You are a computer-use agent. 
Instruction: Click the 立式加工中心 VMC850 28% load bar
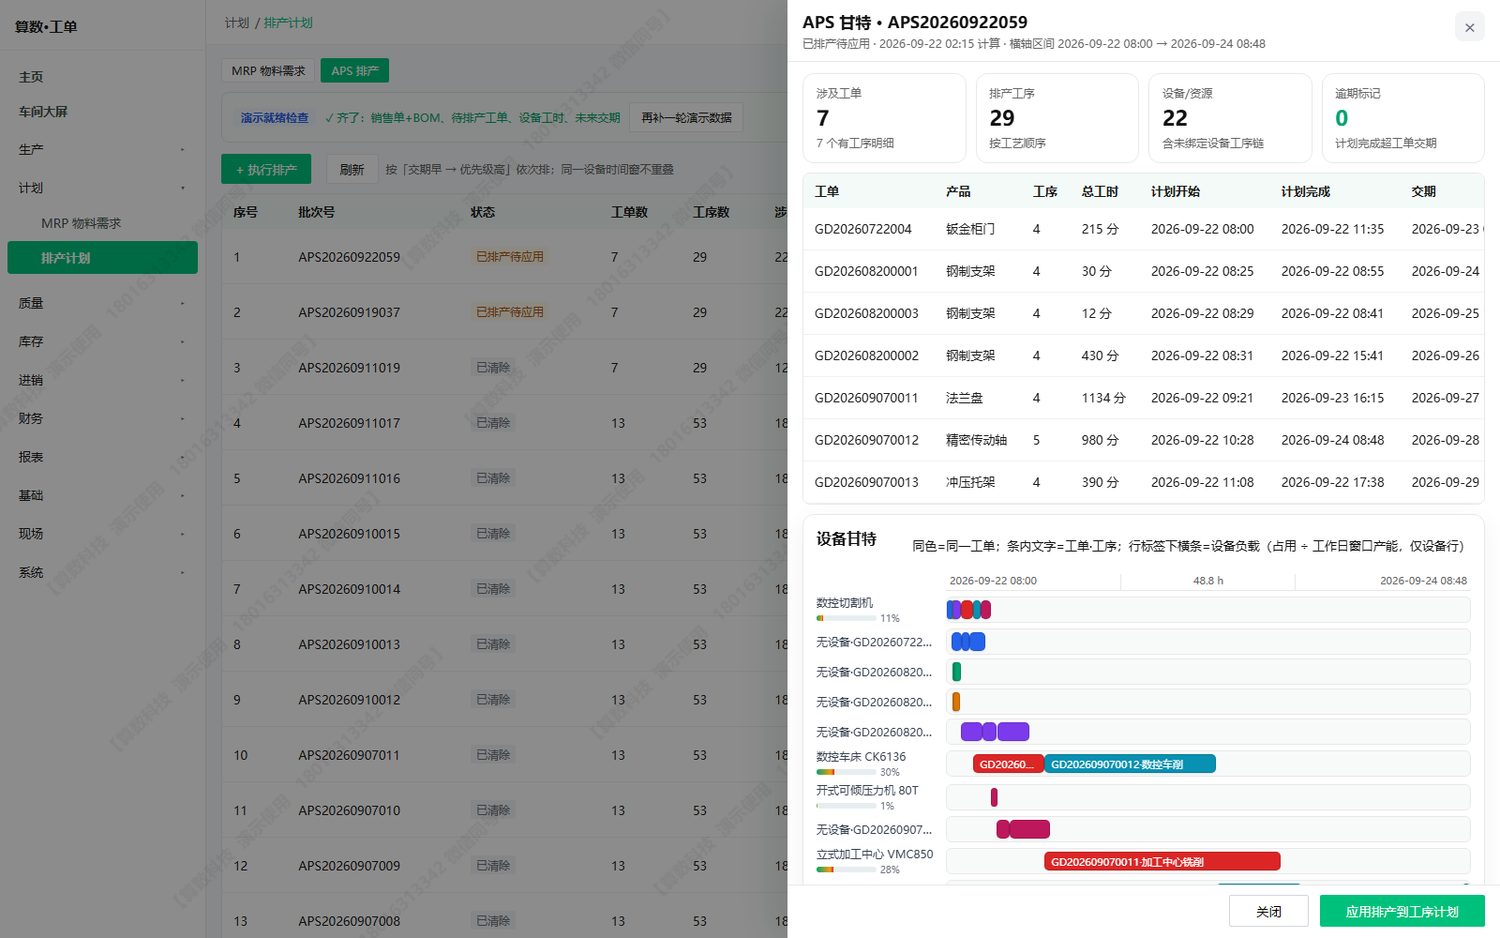[847, 870]
